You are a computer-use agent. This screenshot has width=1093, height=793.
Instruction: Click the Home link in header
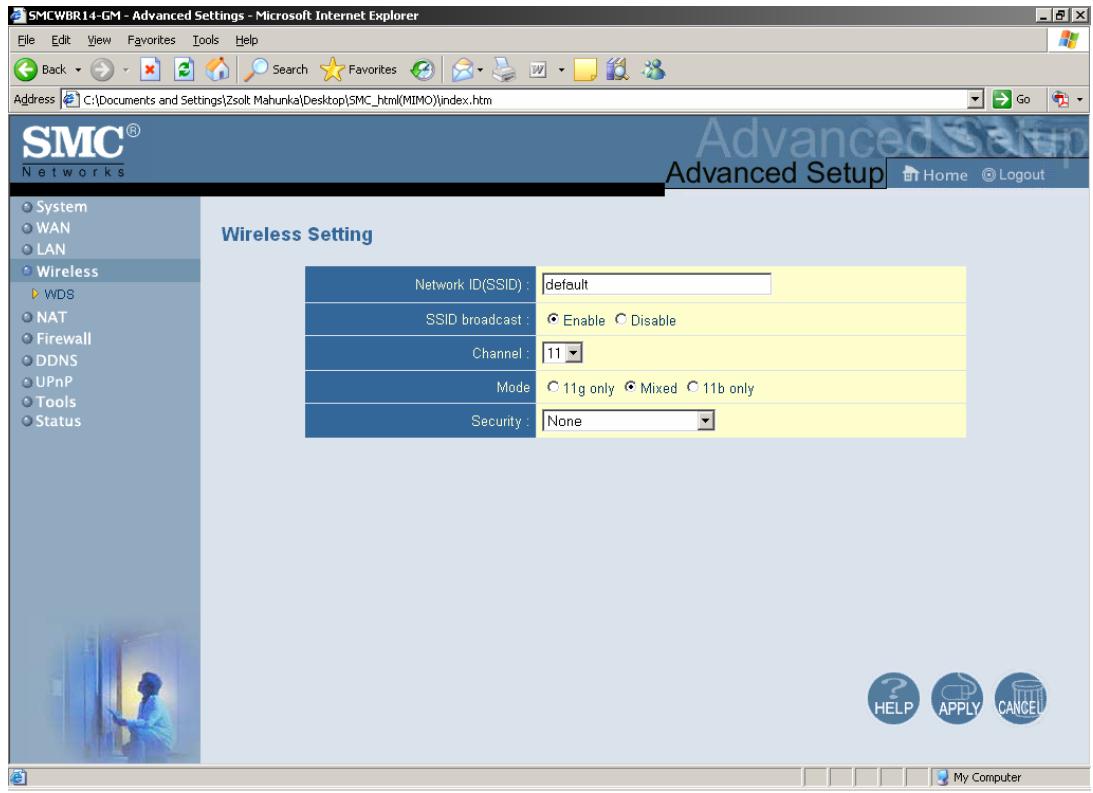[935, 174]
